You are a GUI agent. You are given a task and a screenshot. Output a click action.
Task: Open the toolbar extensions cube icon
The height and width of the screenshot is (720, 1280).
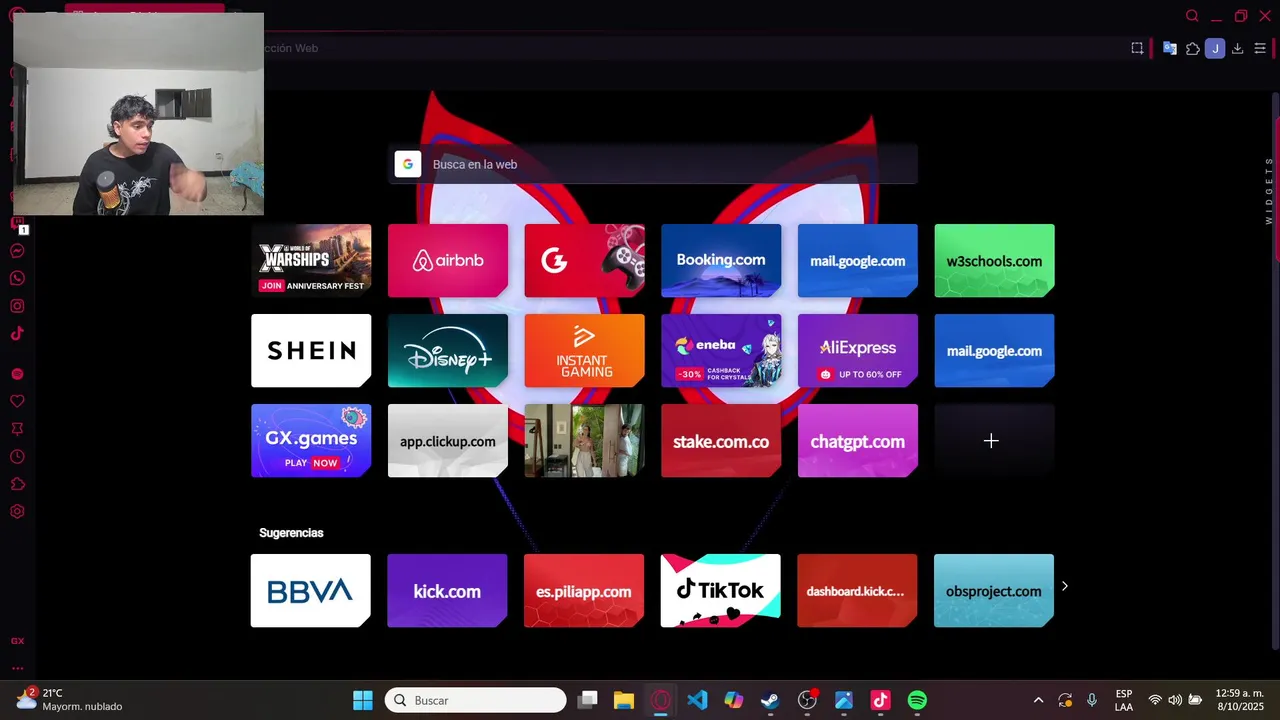coord(1192,48)
